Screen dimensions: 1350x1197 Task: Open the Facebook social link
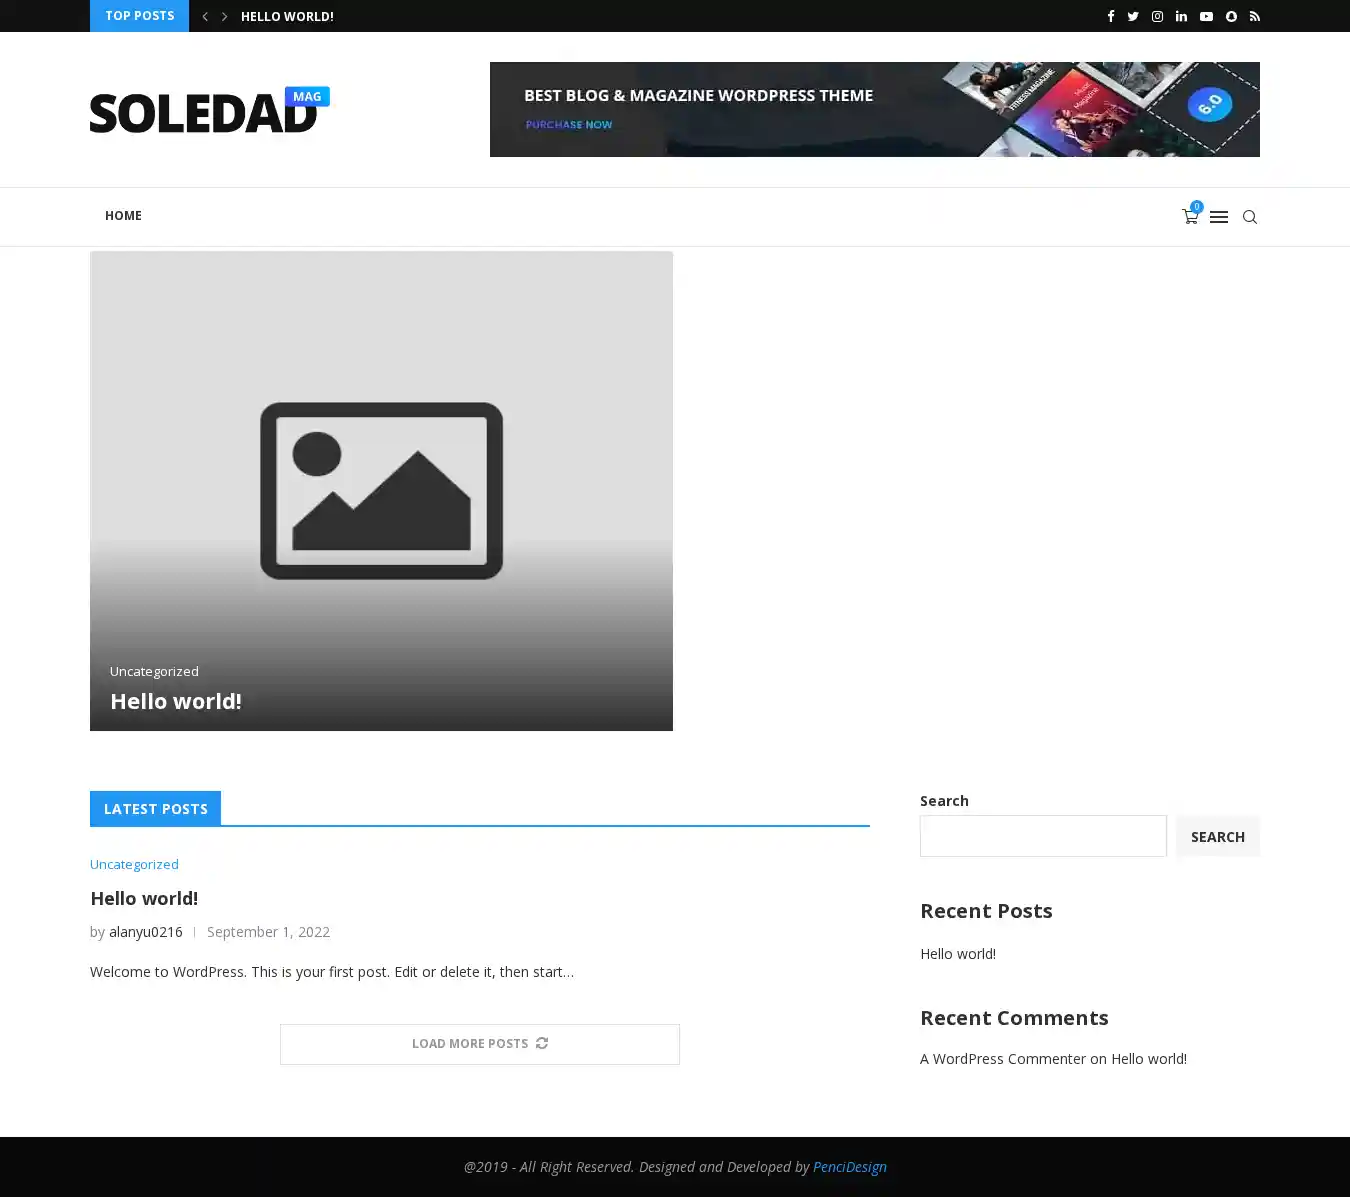click(1110, 16)
